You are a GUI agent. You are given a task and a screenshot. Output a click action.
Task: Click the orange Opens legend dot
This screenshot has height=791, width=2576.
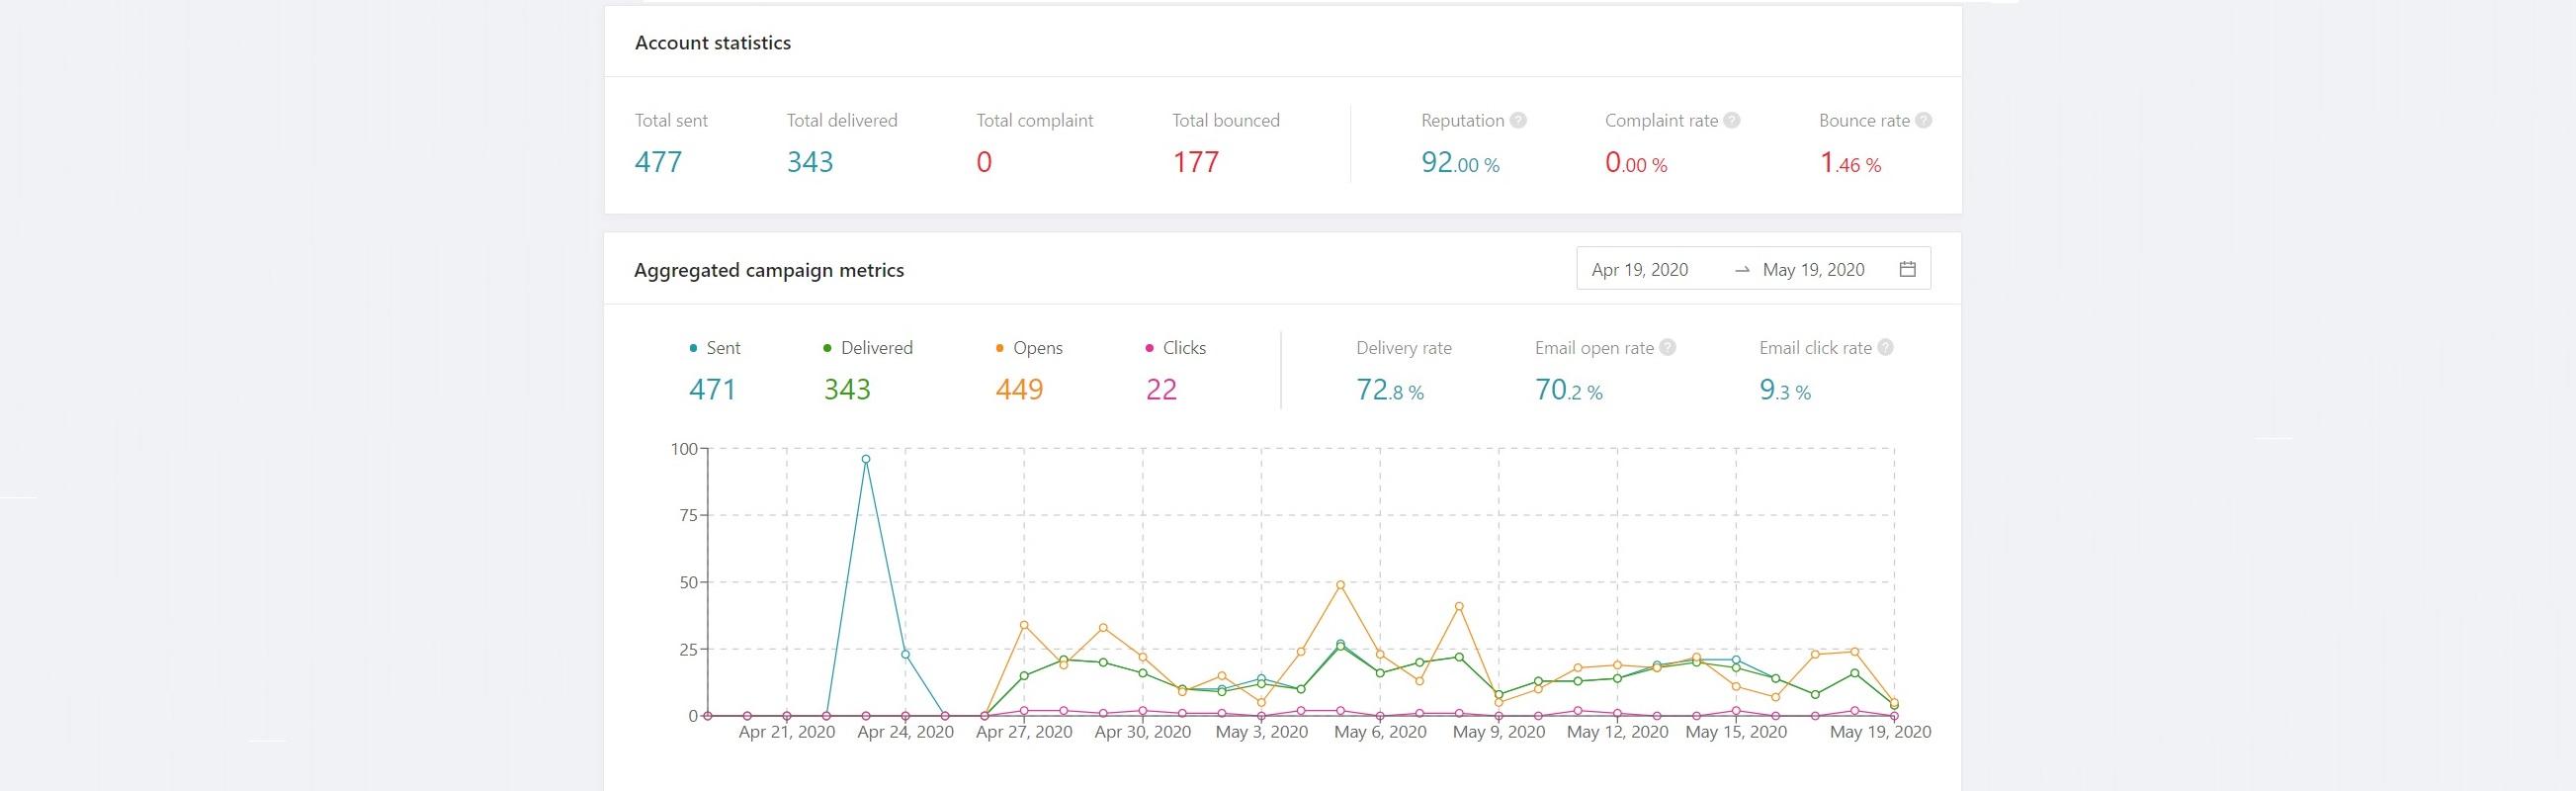[999, 348]
